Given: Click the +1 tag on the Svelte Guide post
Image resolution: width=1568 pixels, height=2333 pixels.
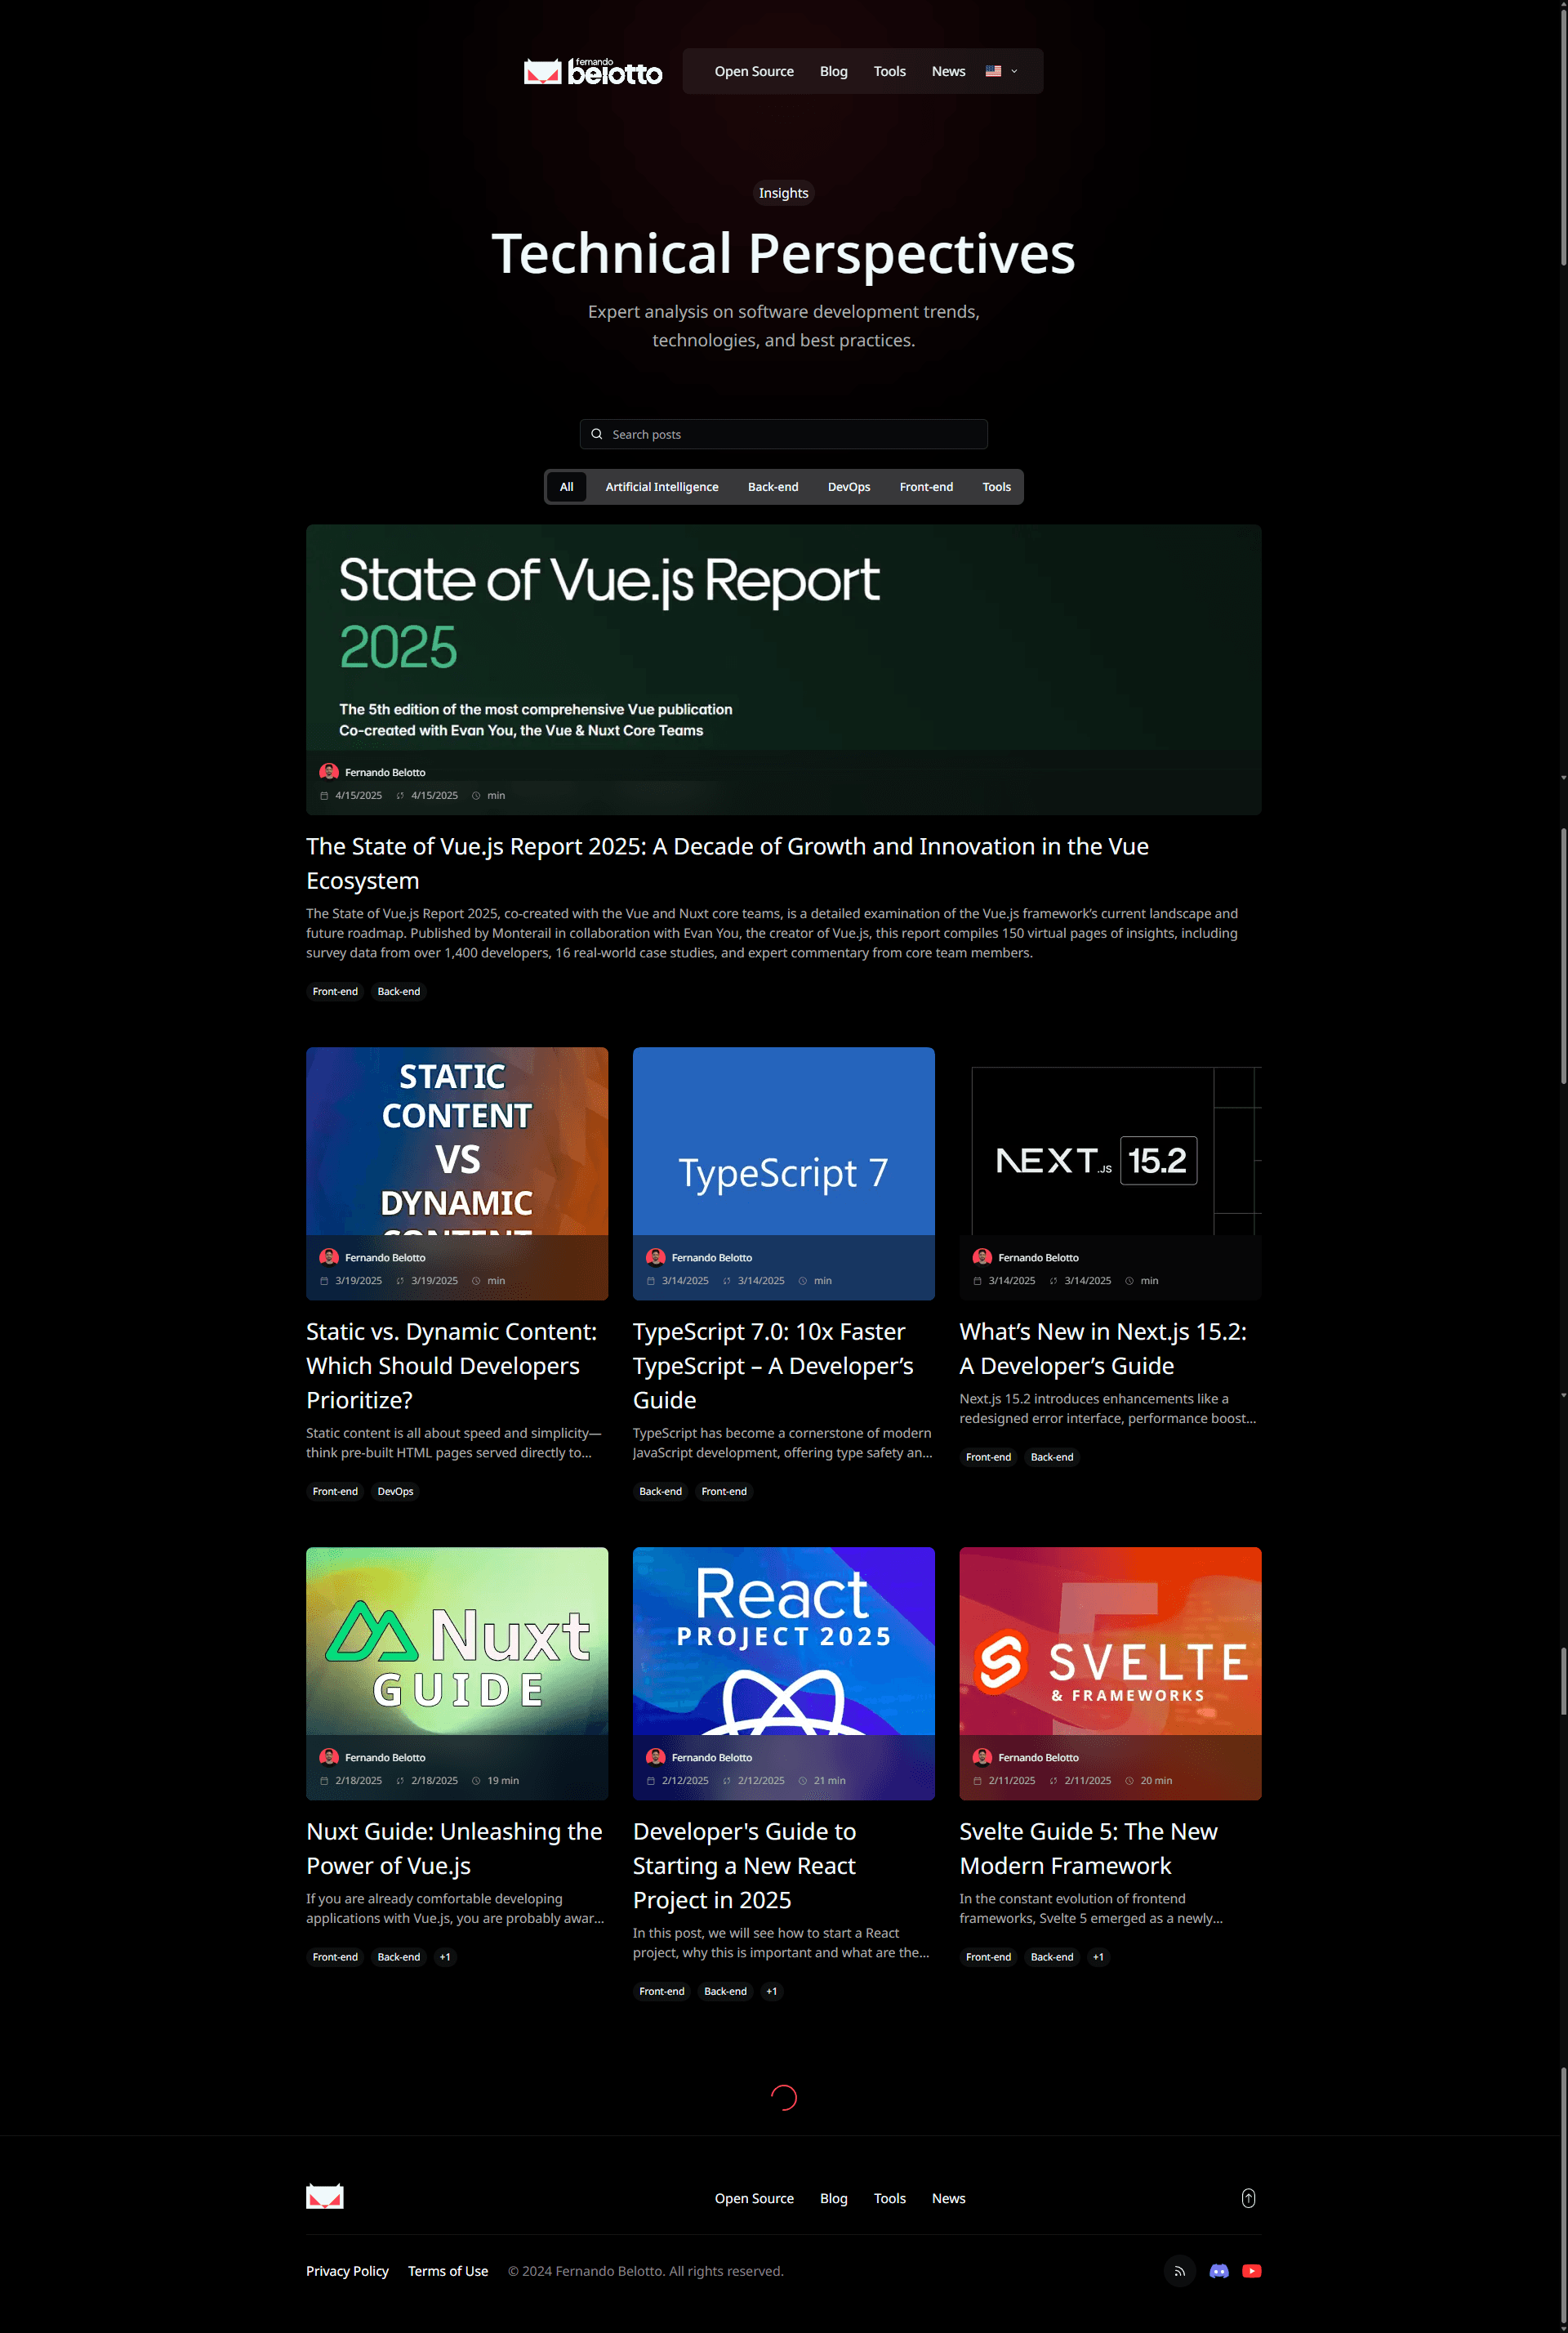Looking at the screenshot, I should 1098,1957.
